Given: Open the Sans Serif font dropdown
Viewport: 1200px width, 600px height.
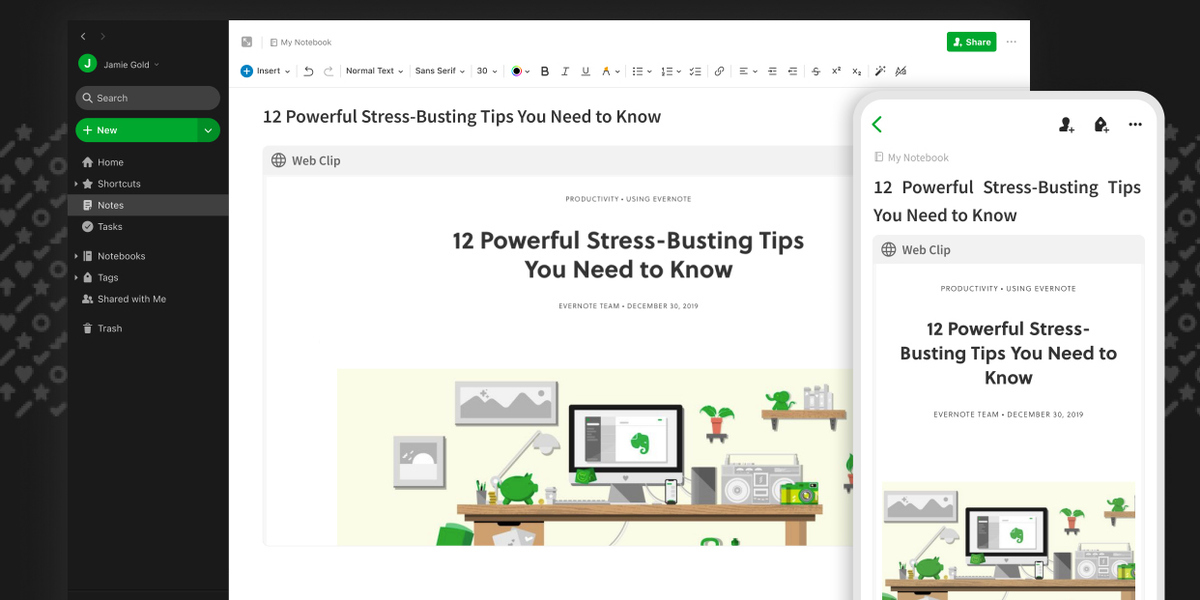Looking at the screenshot, I should (x=440, y=71).
